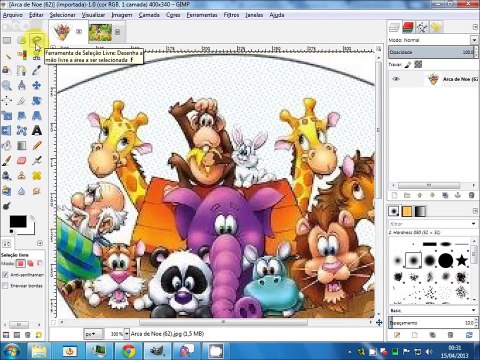The width and height of the screenshot is (480, 360).
Task: Delete the current layer
Action: click(x=471, y=195)
